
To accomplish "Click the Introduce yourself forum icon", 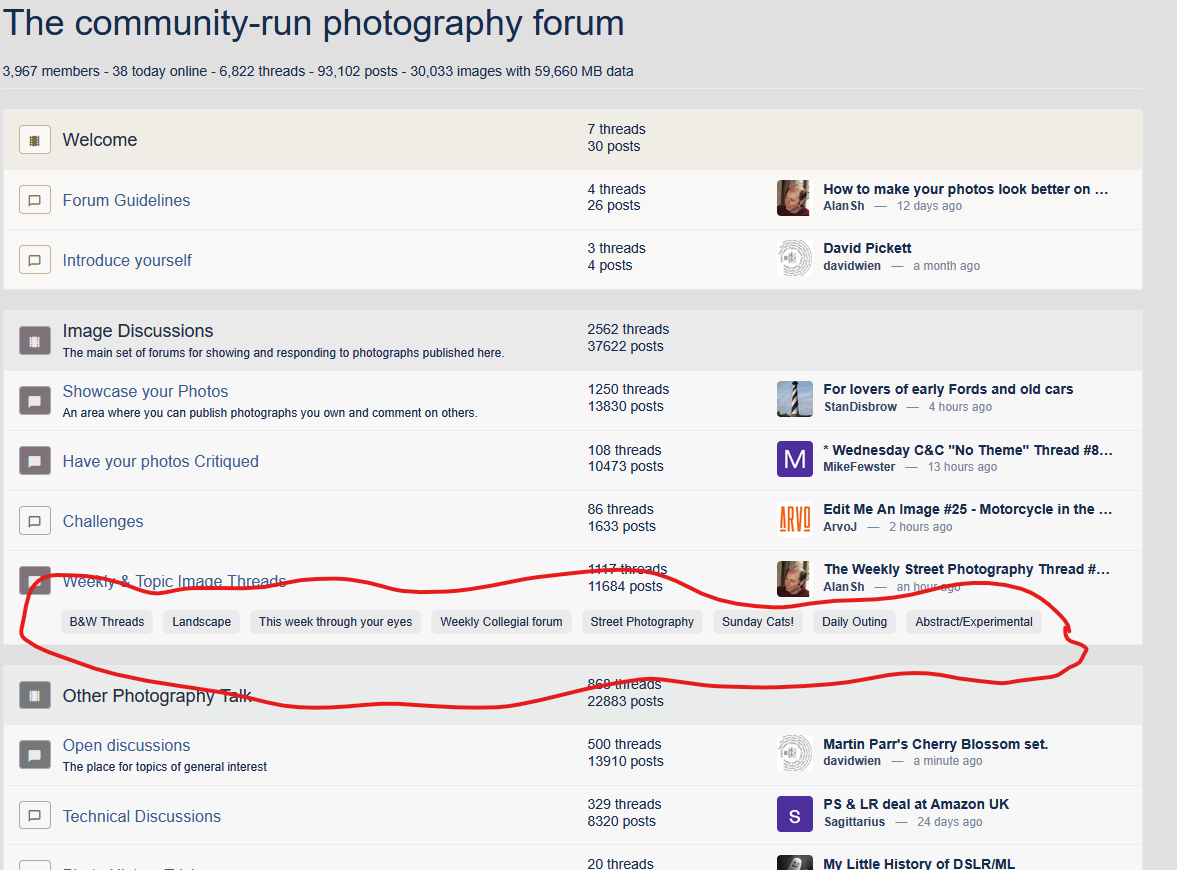I will click(x=34, y=260).
